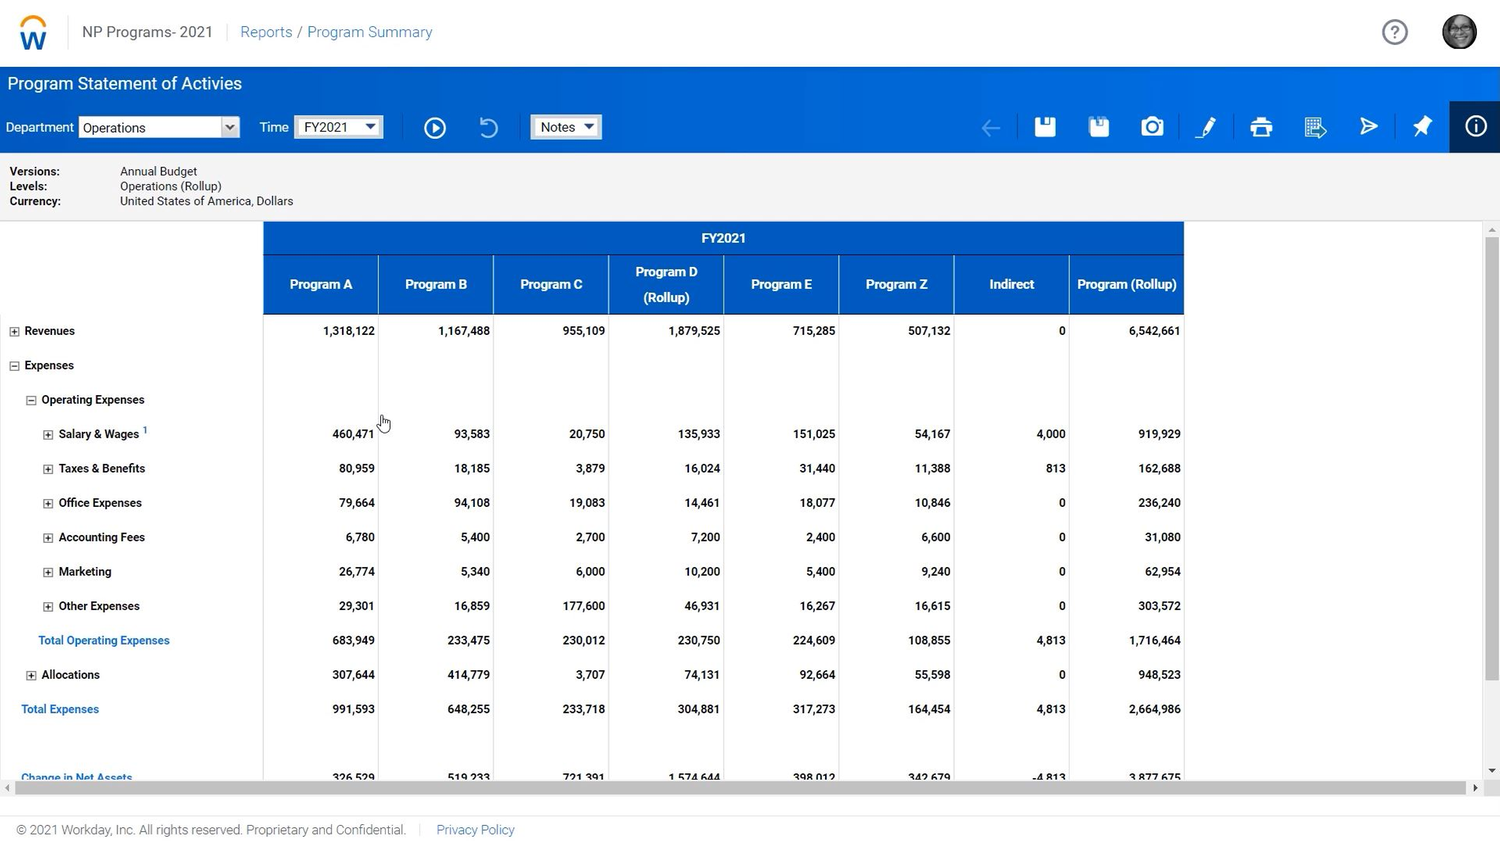This screenshot has width=1500, height=841.
Task: Open the Help question mark icon
Action: point(1395,32)
